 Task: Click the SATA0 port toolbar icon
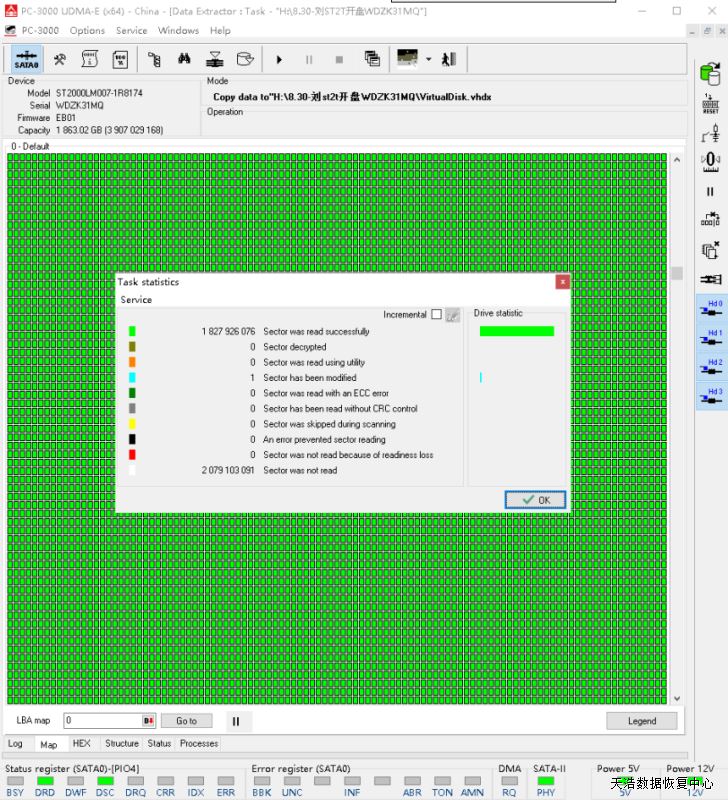pos(27,59)
